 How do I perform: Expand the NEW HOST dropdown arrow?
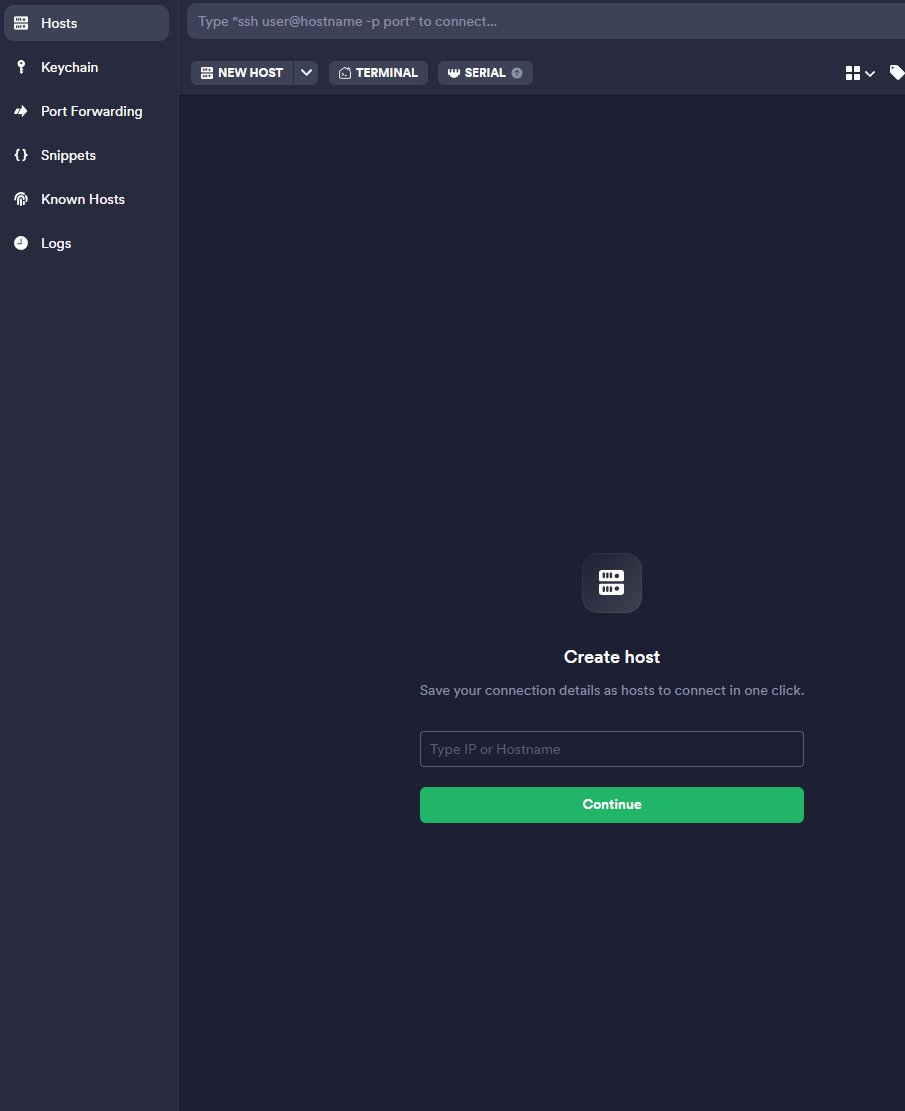pos(306,73)
